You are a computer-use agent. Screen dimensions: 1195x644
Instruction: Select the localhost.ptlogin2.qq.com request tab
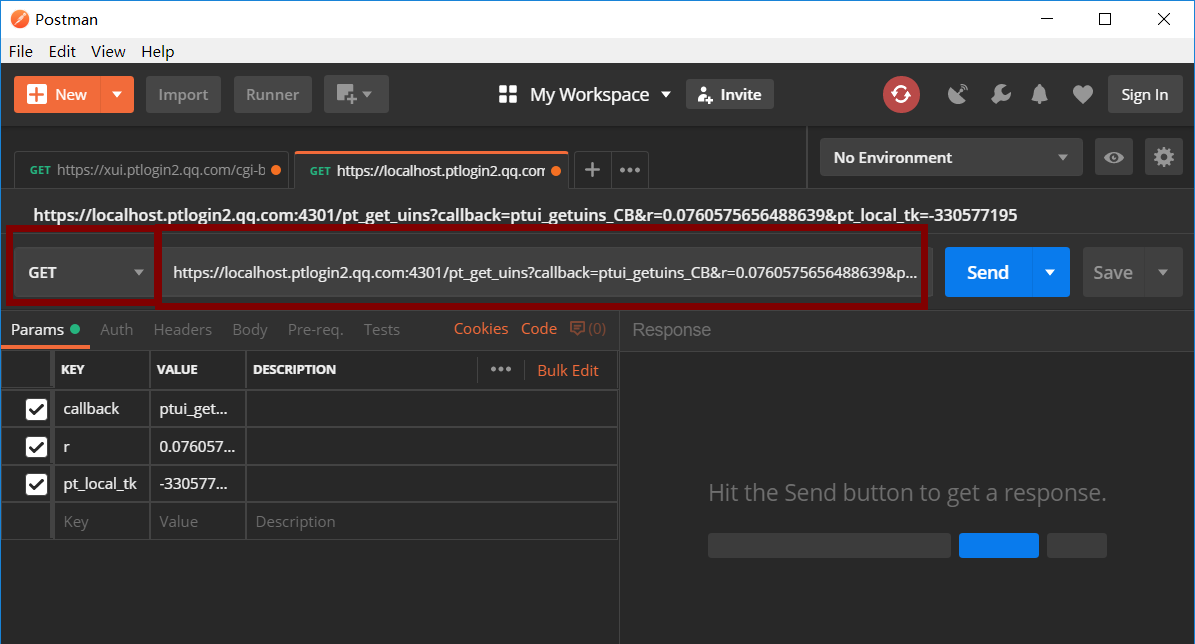coord(431,170)
